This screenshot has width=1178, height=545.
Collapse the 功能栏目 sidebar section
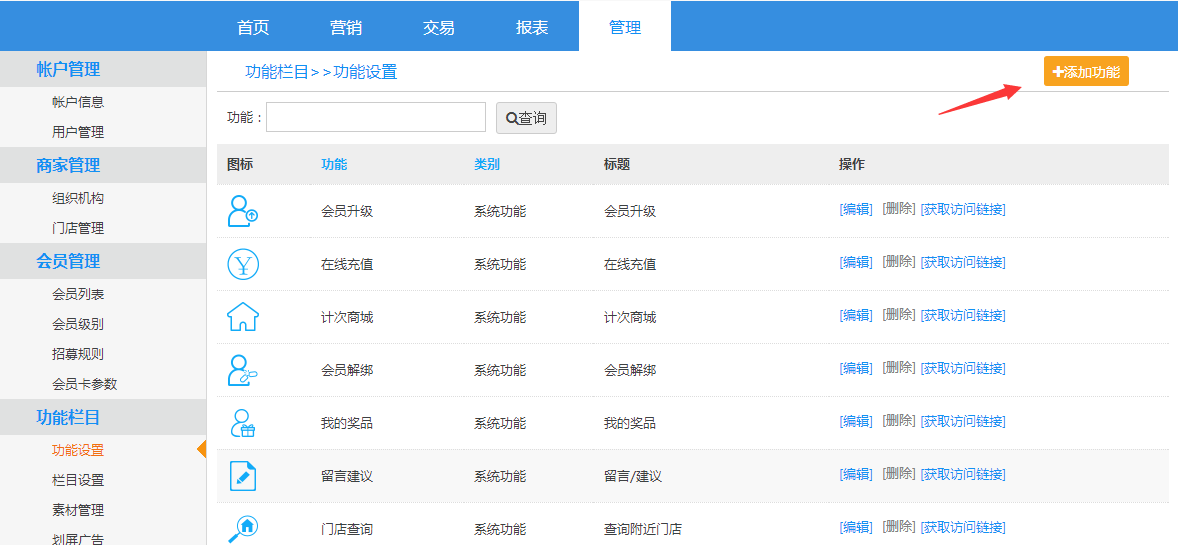coord(103,417)
